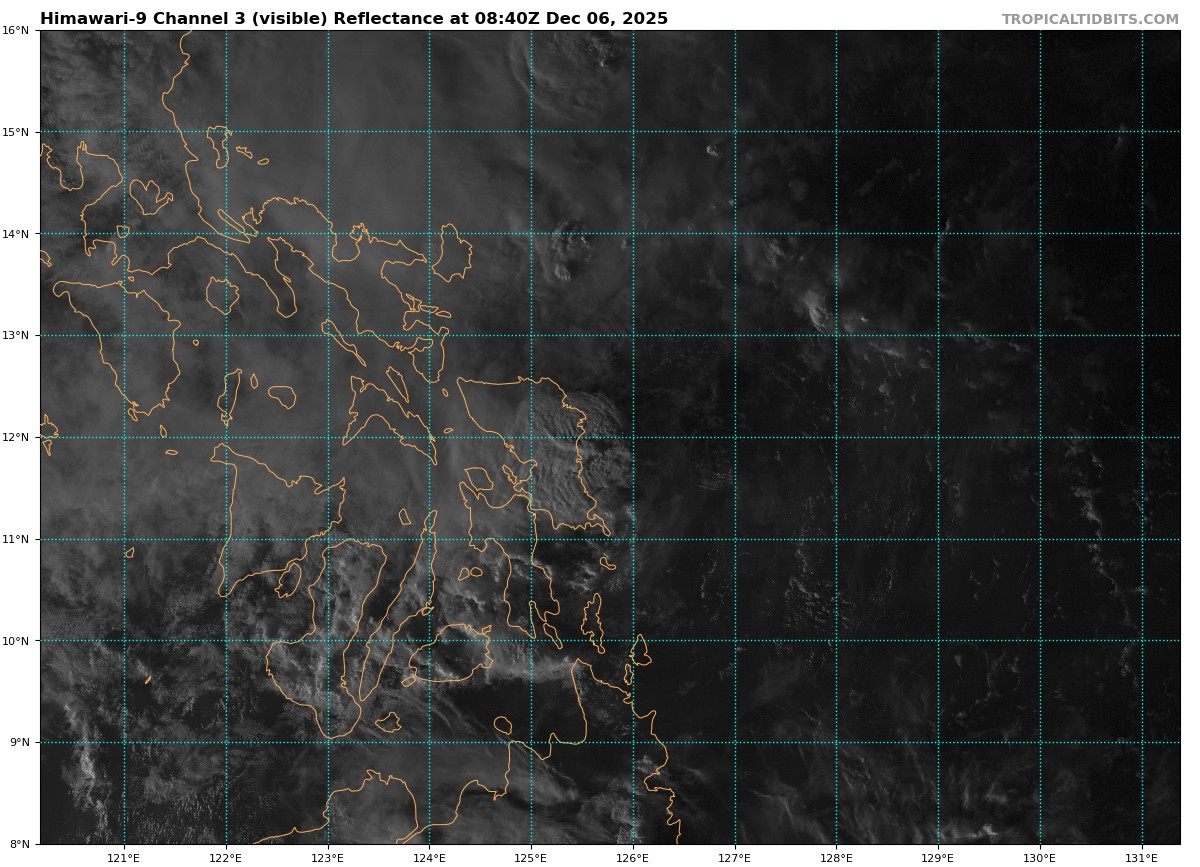Image resolution: width=1200 pixels, height=867 pixels.
Task: Click grid intersection at 10°N and 129°E
Action: pyautogui.click(x=938, y=641)
